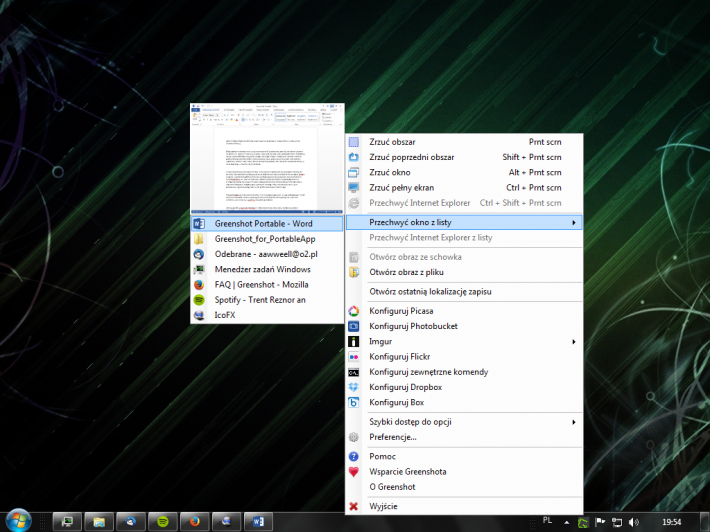Image resolution: width=710 pixels, height=532 pixels.
Task: Select IcoFX window entry
Action: 267,315
